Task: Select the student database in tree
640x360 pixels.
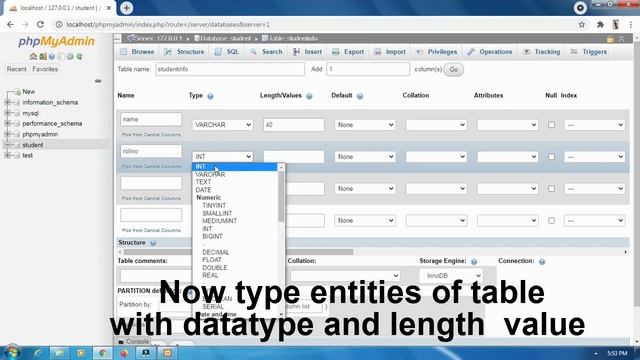Action: click(x=33, y=145)
